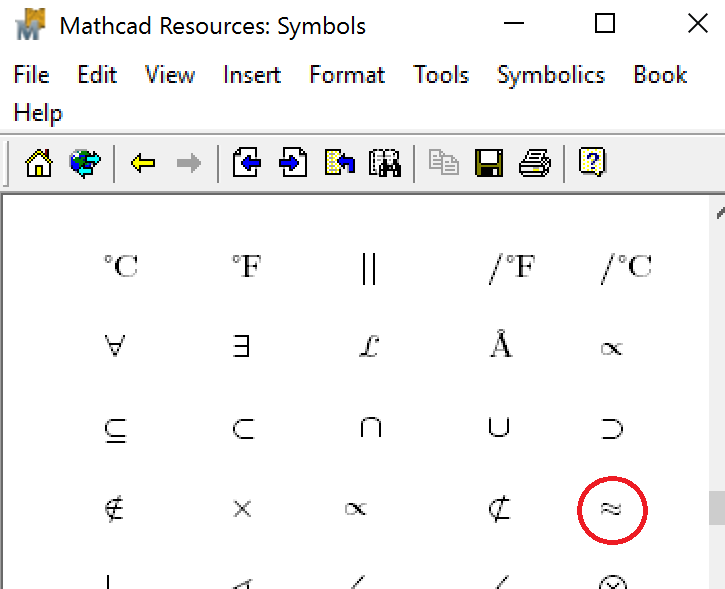Choose the Ångström Å symbol

click(x=501, y=344)
